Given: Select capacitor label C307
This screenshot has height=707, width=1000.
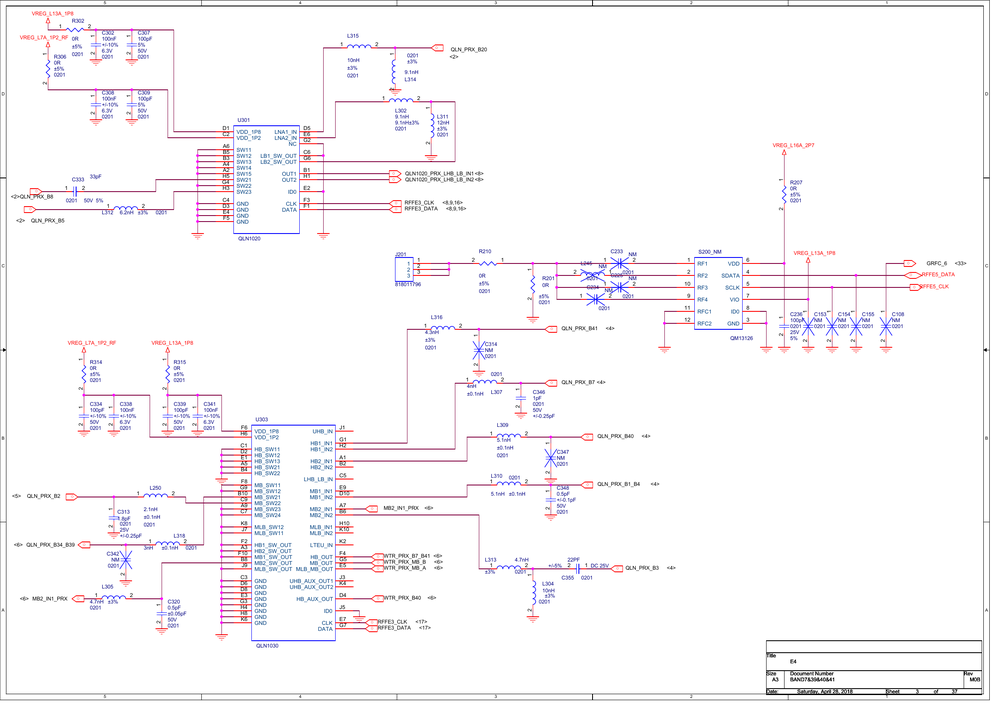Looking at the screenshot, I should (144, 33).
